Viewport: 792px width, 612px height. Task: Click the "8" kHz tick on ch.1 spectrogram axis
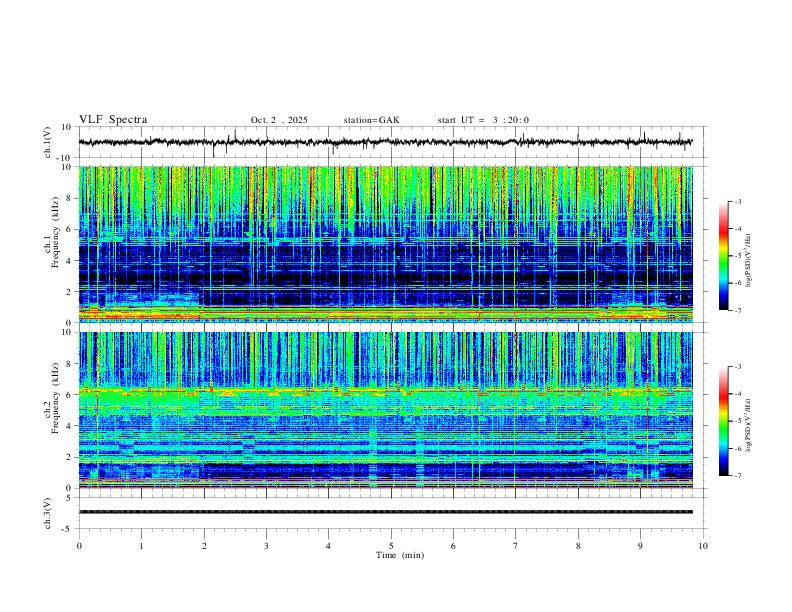[x=70, y=198]
